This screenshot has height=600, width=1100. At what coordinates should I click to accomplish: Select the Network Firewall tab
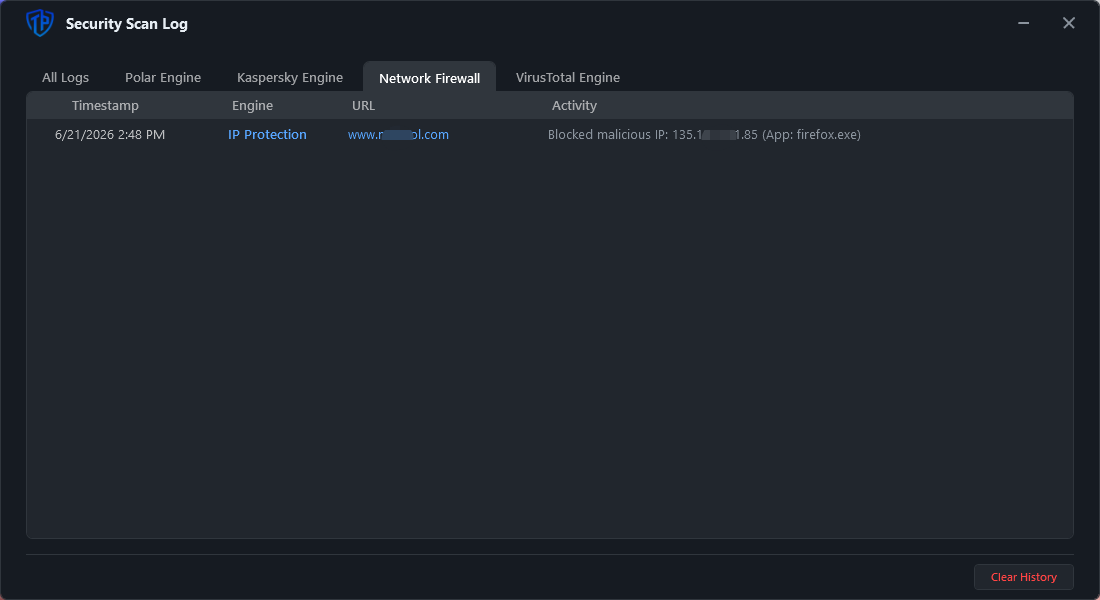[x=429, y=77]
